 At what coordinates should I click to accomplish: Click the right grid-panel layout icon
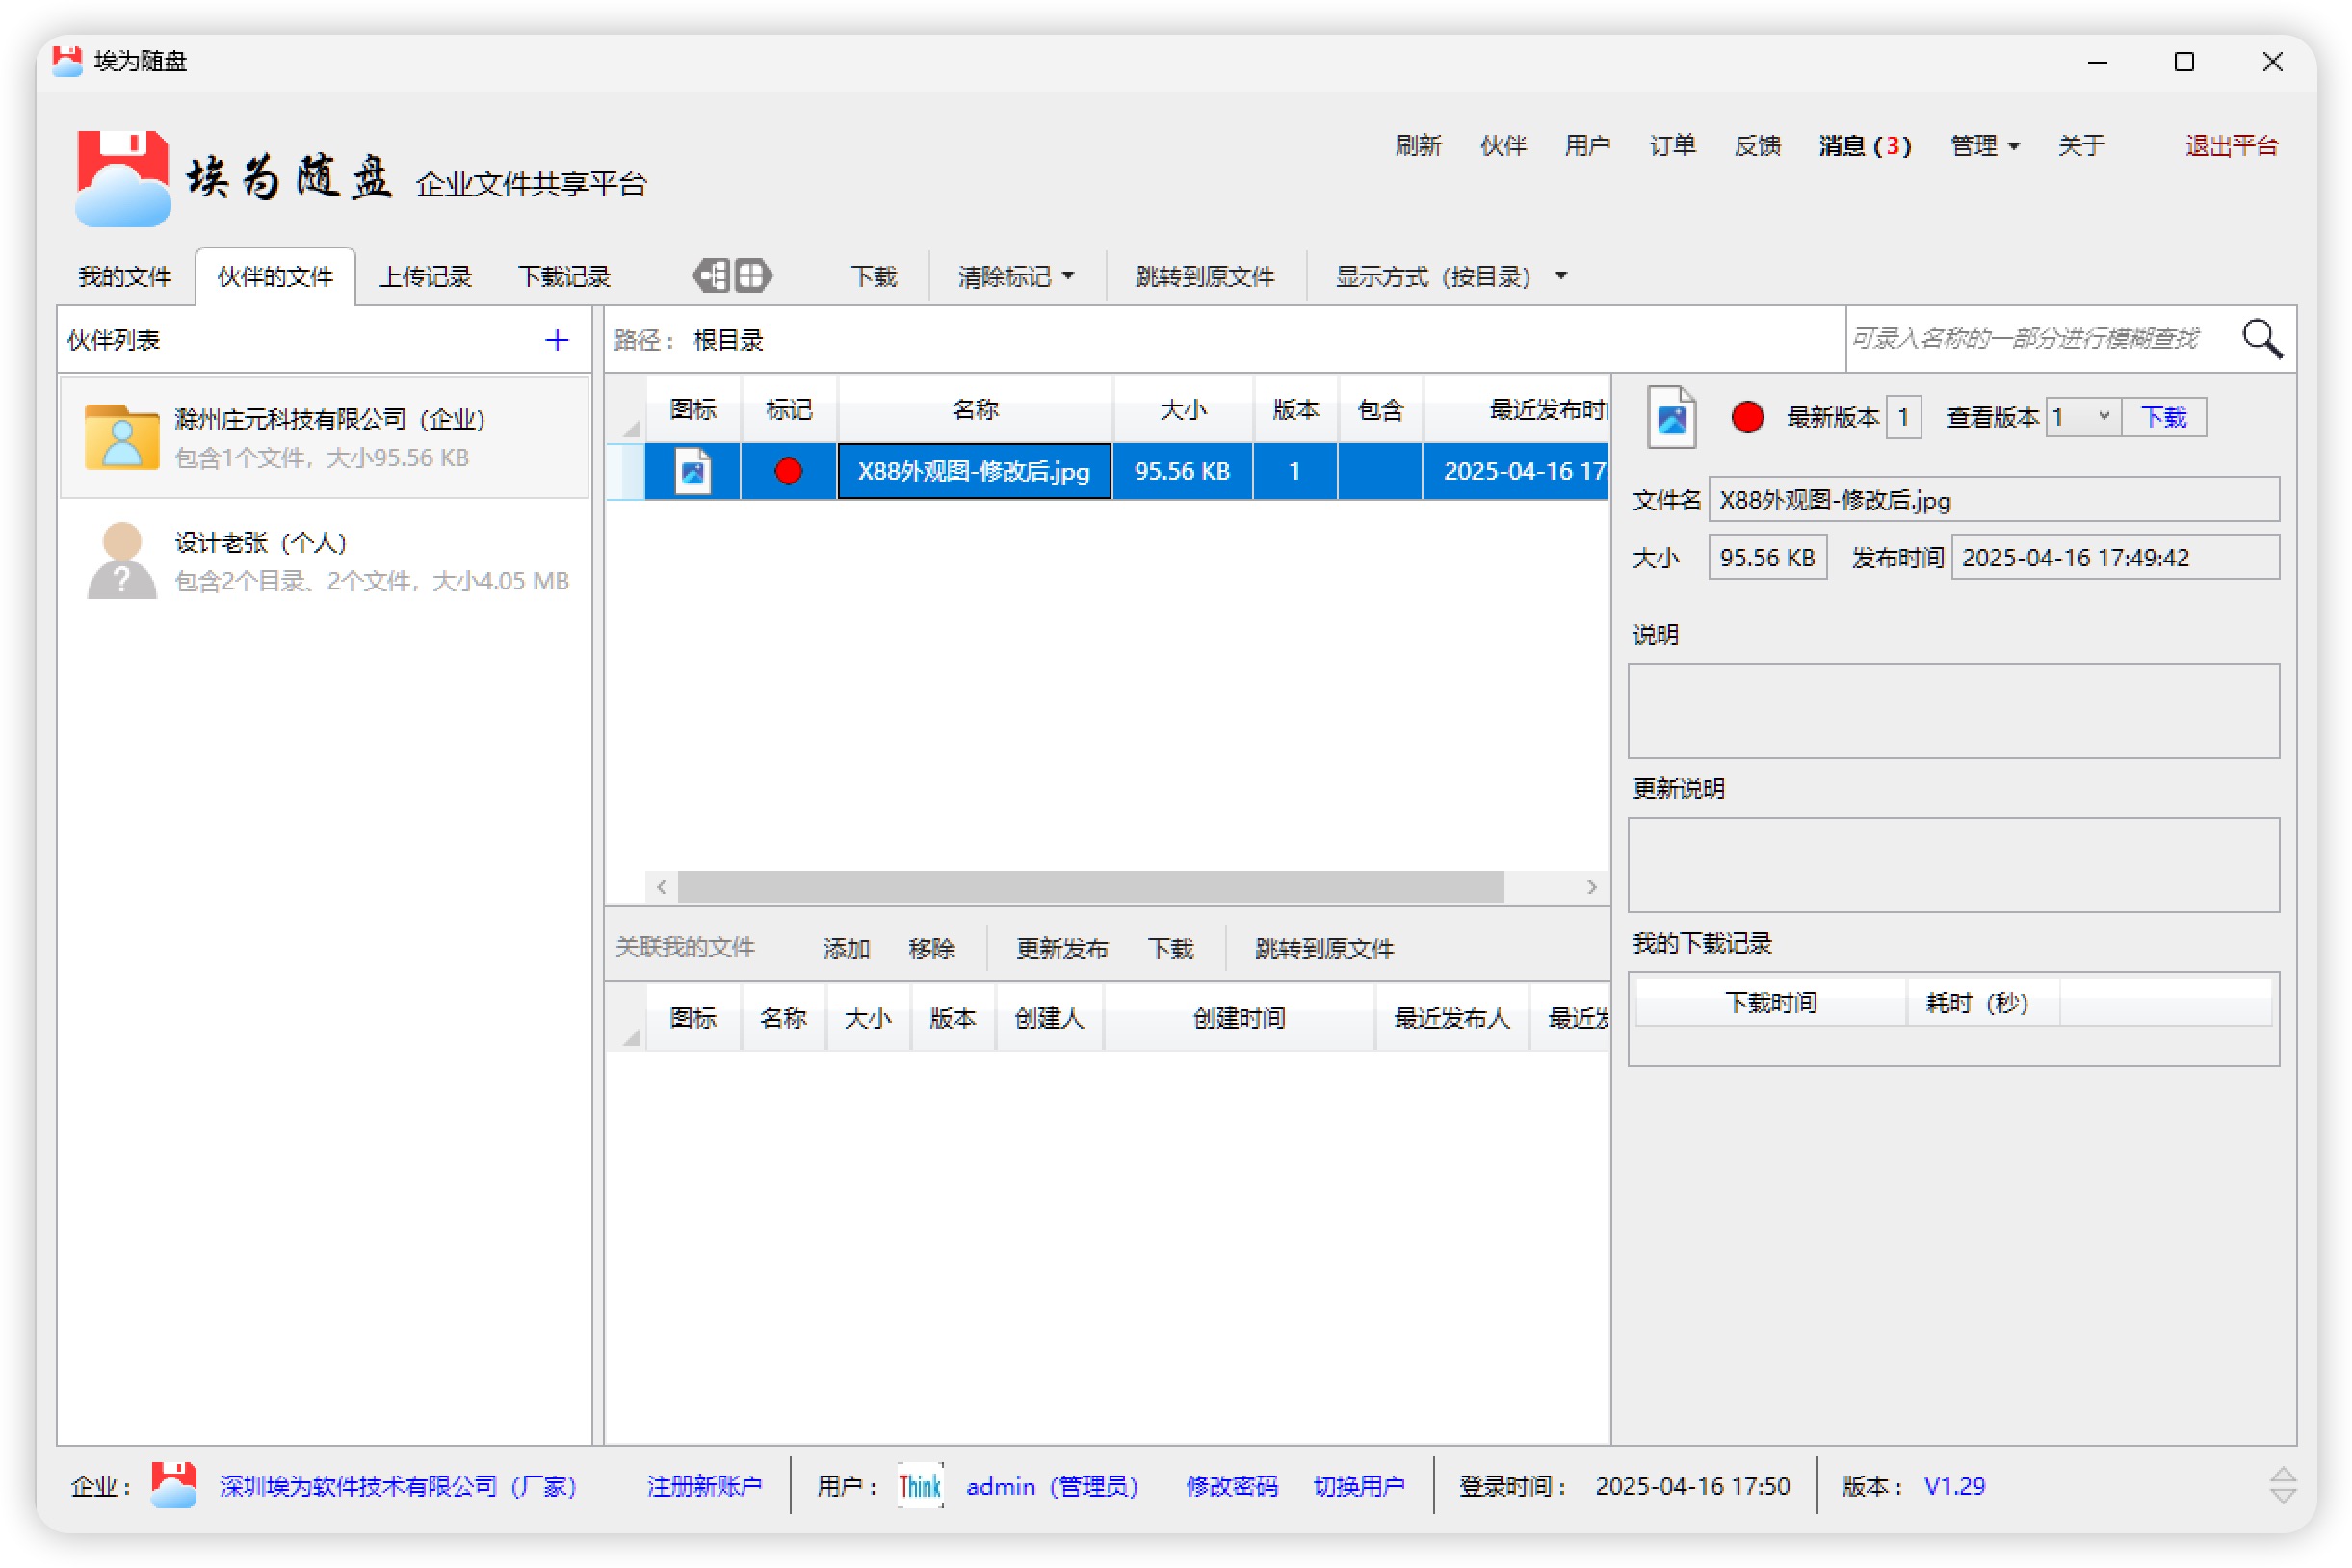(x=752, y=275)
